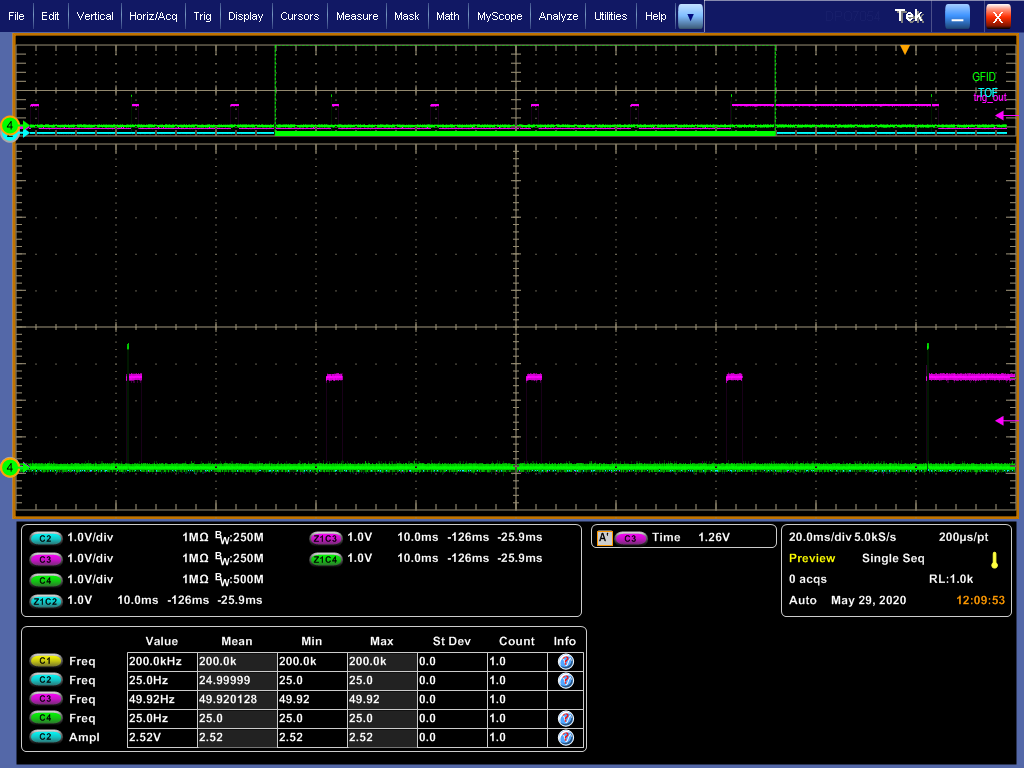This screenshot has width=1024, height=768.
Task: Click the trigger slope A' icon
Action: [603, 537]
